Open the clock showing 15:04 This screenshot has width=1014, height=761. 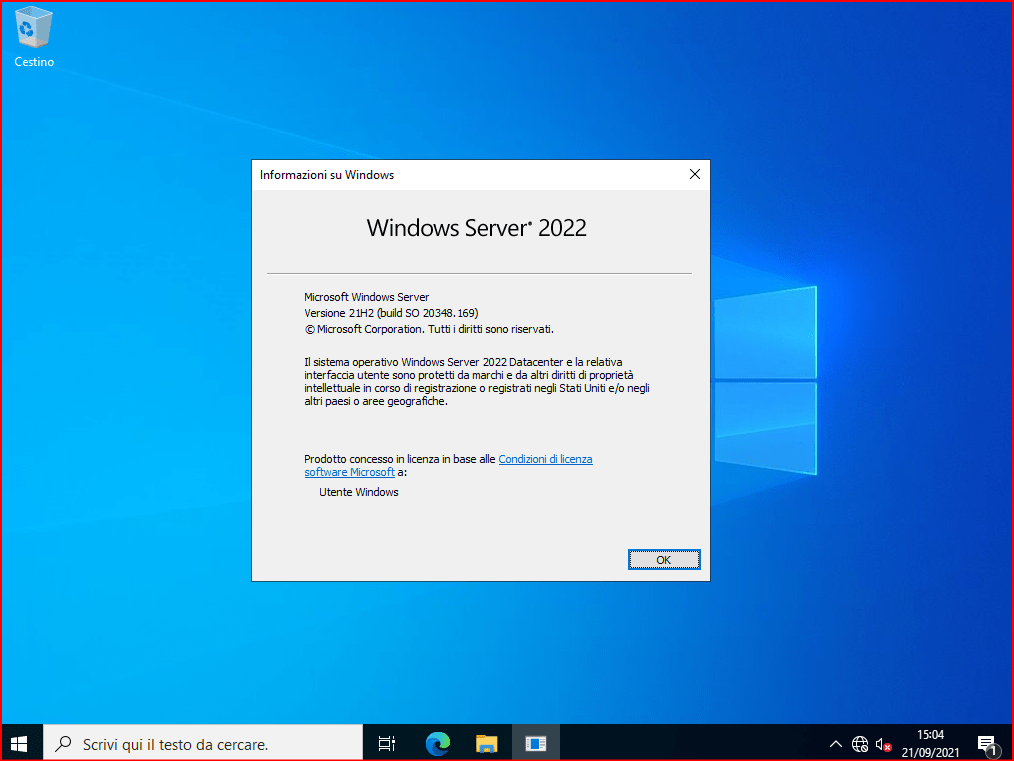(x=930, y=743)
